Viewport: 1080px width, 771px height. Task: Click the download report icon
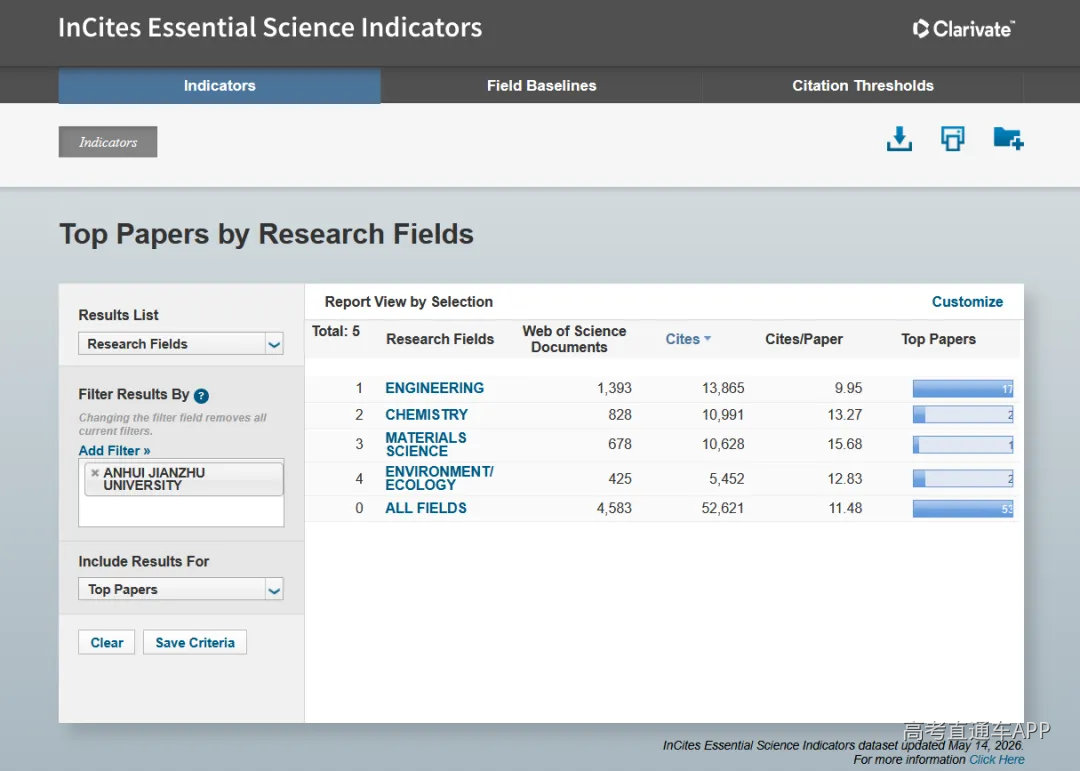coord(899,139)
